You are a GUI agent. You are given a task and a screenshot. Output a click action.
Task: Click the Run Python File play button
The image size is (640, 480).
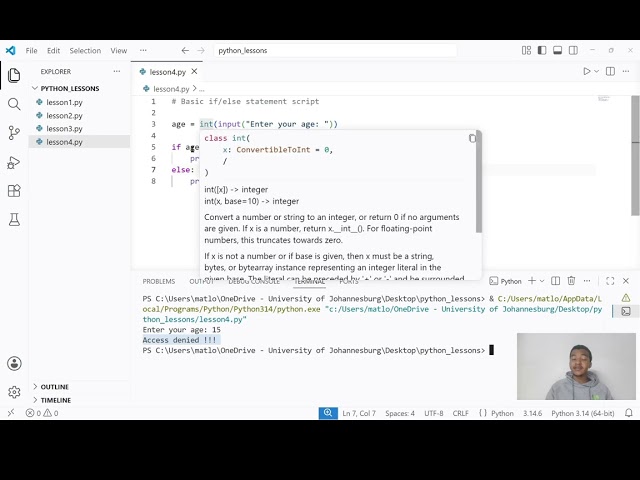(587, 71)
